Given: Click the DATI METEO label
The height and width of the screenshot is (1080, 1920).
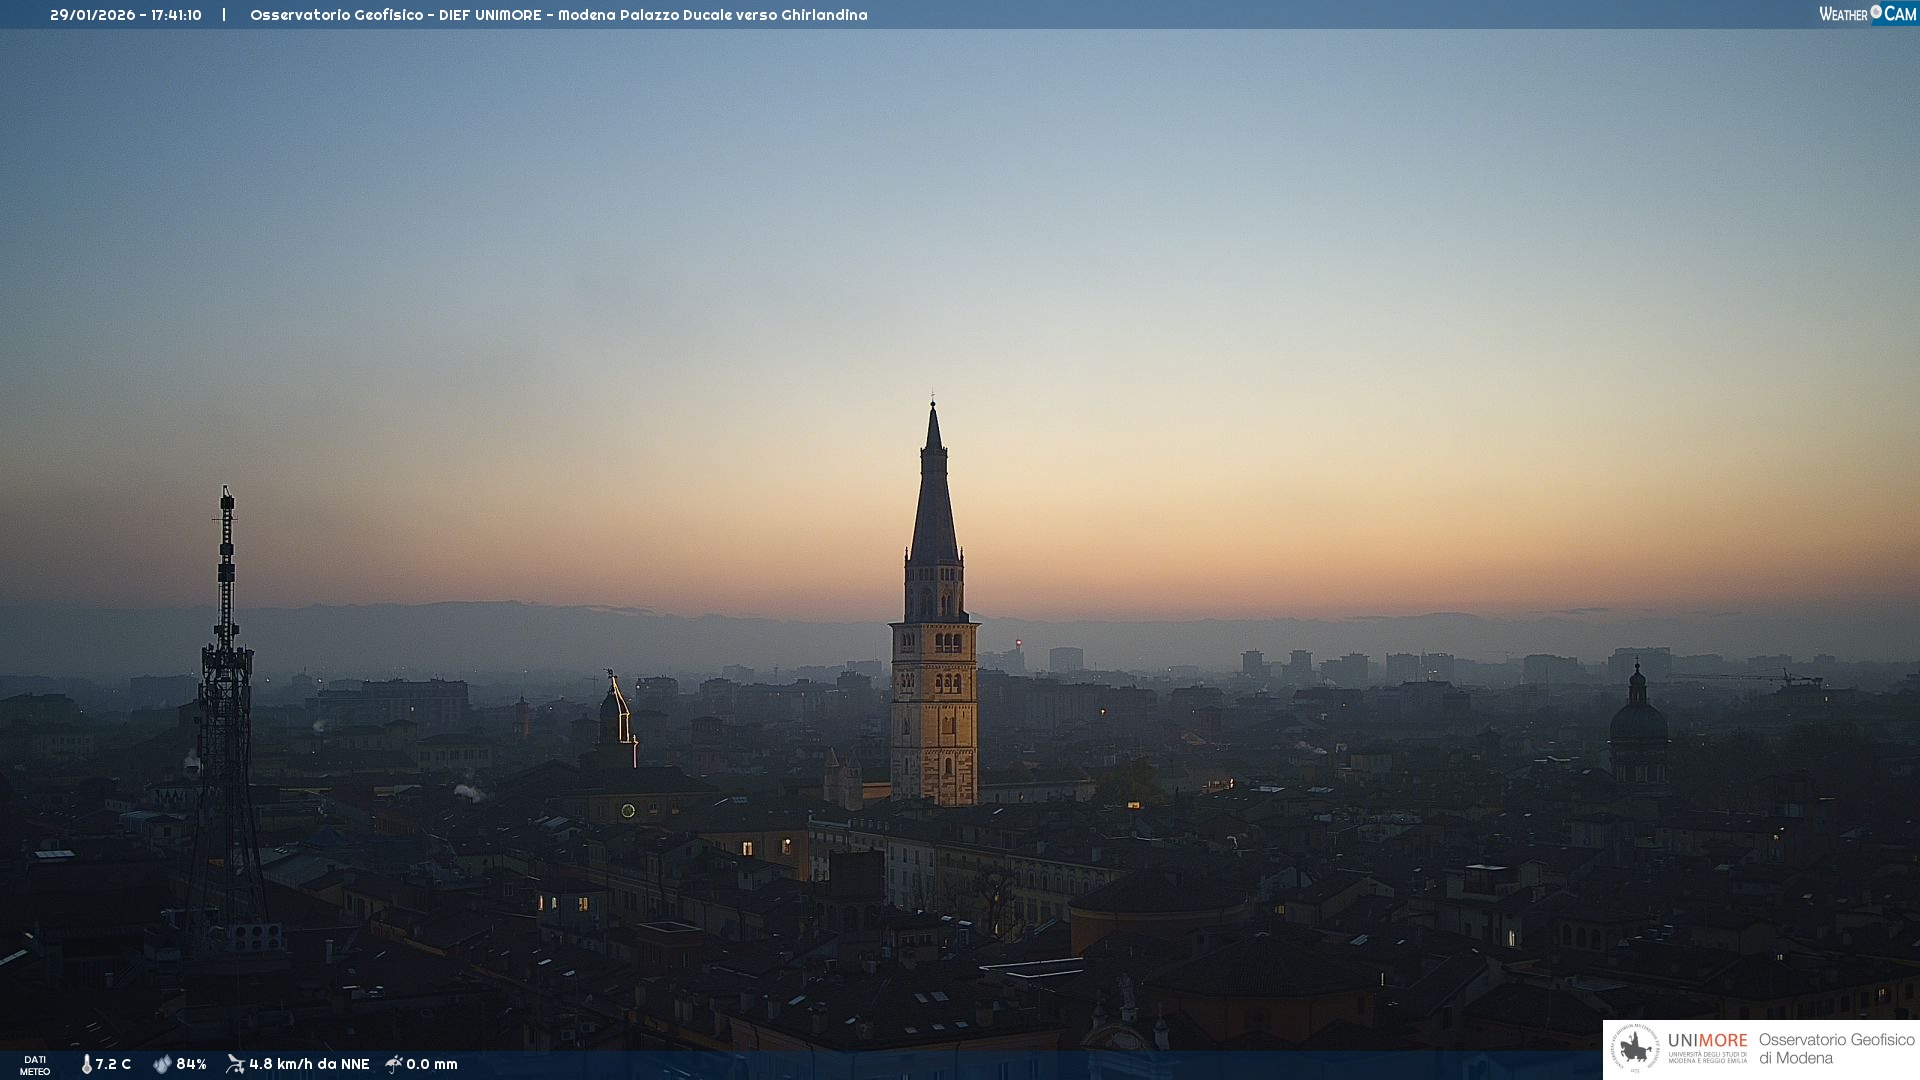Looking at the screenshot, I should point(35,1065).
